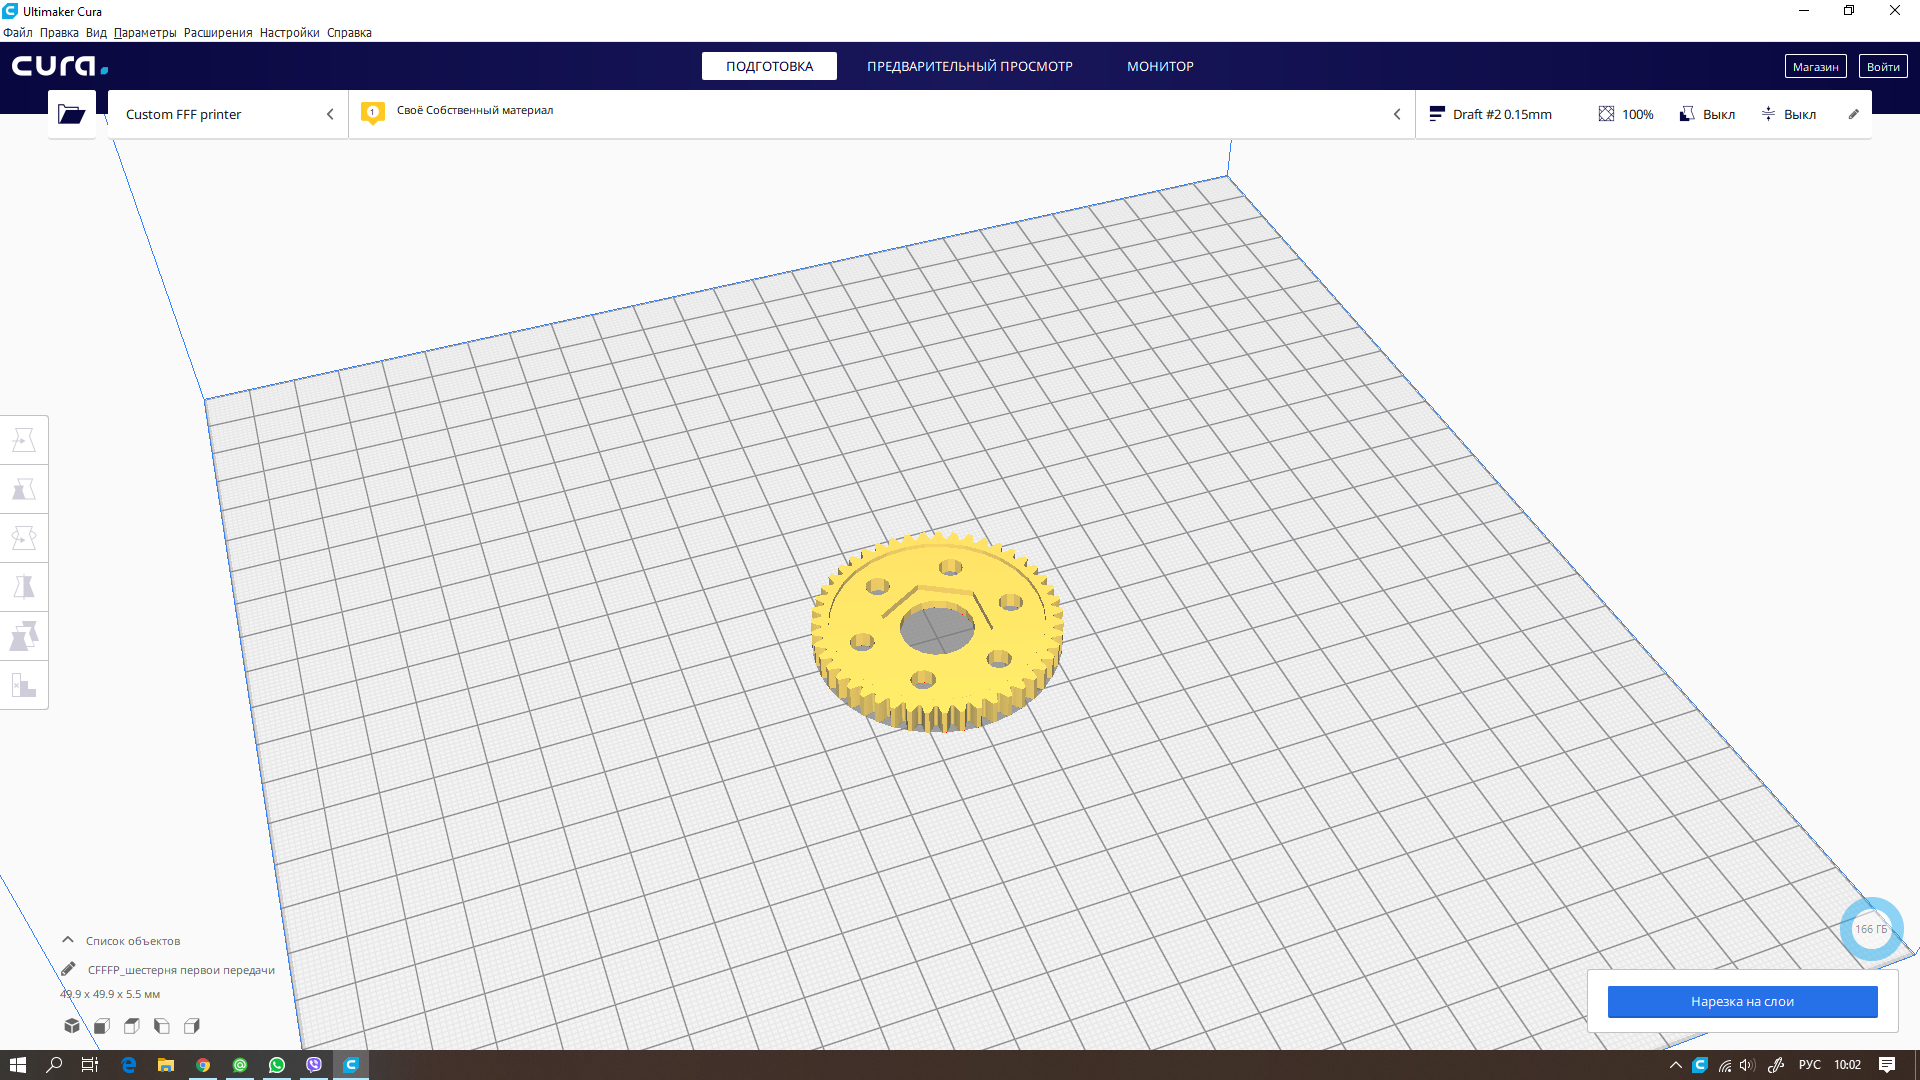Select the Scale tool in left toolbar

[x=24, y=489]
